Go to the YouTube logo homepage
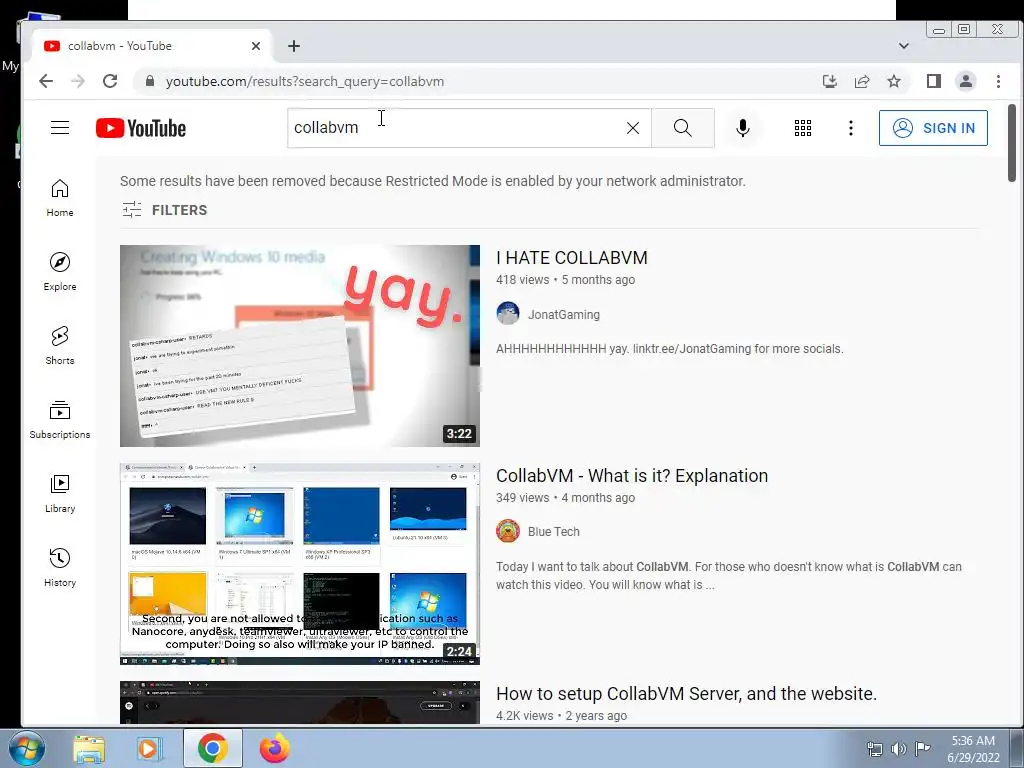The height and width of the screenshot is (768, 1024). pyautogui.click(x=141, y=128)
